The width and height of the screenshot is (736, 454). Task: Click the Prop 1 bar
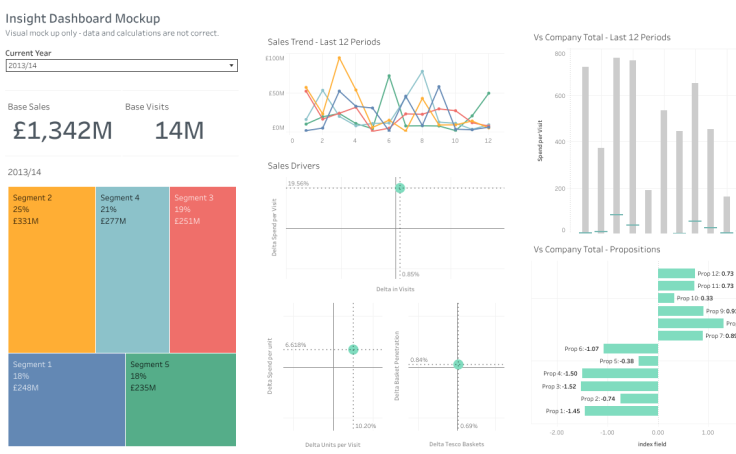621,410
